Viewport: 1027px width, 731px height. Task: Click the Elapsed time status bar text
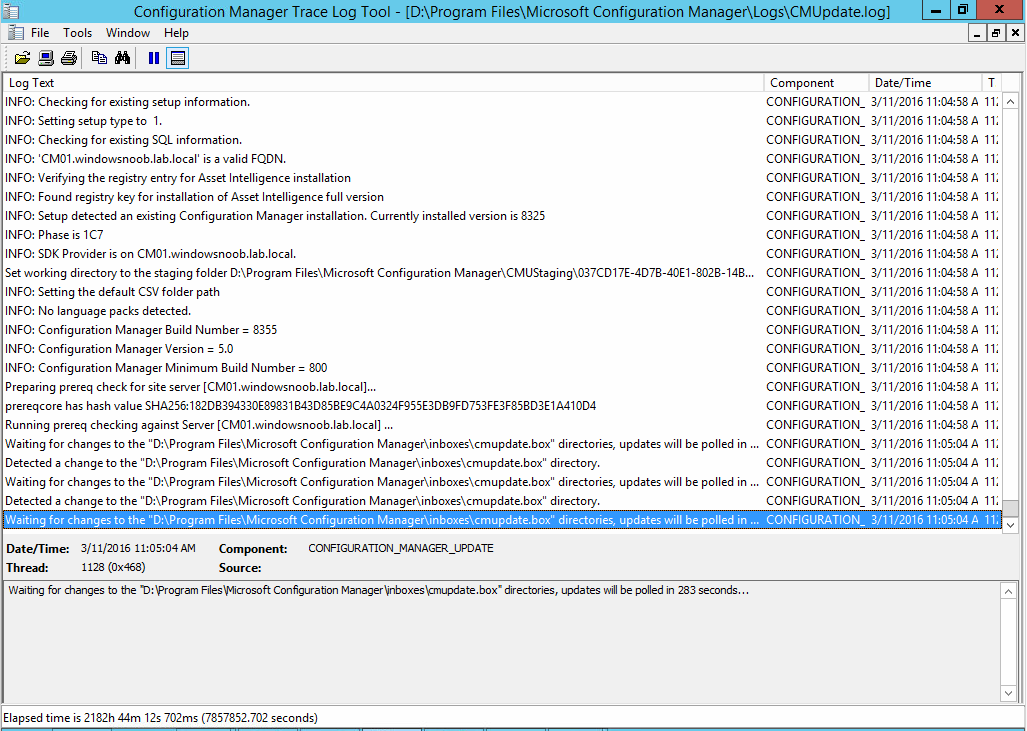click(x=160, y=718)
